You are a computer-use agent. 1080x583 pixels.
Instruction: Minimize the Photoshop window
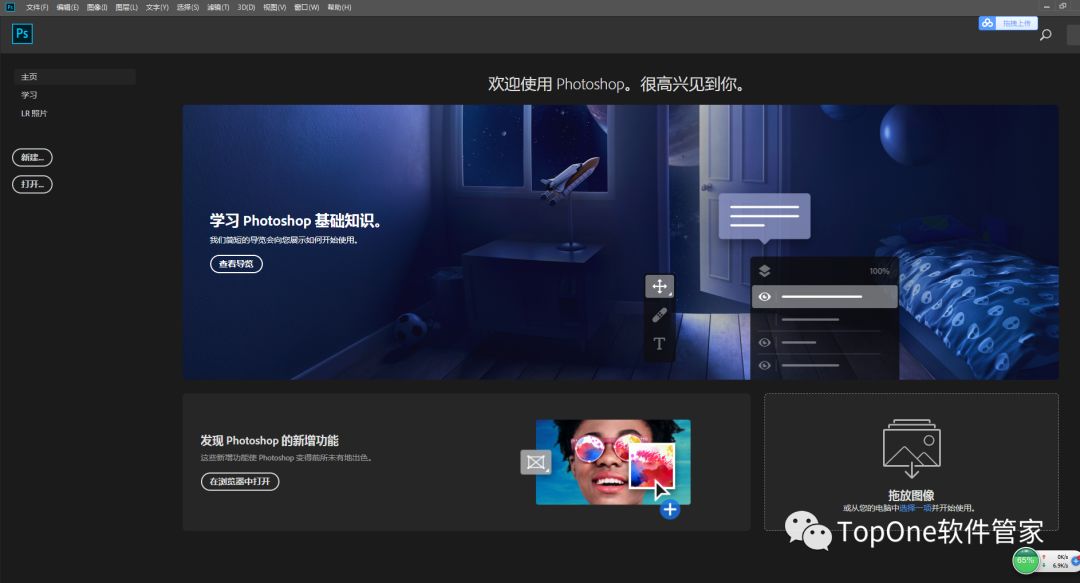(x=1046, y=6)
